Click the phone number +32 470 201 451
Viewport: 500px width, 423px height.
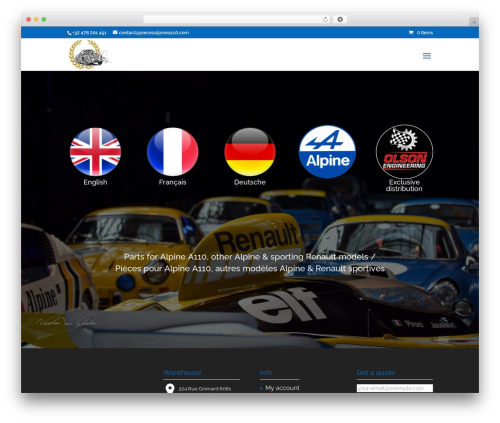coord(89,33)
